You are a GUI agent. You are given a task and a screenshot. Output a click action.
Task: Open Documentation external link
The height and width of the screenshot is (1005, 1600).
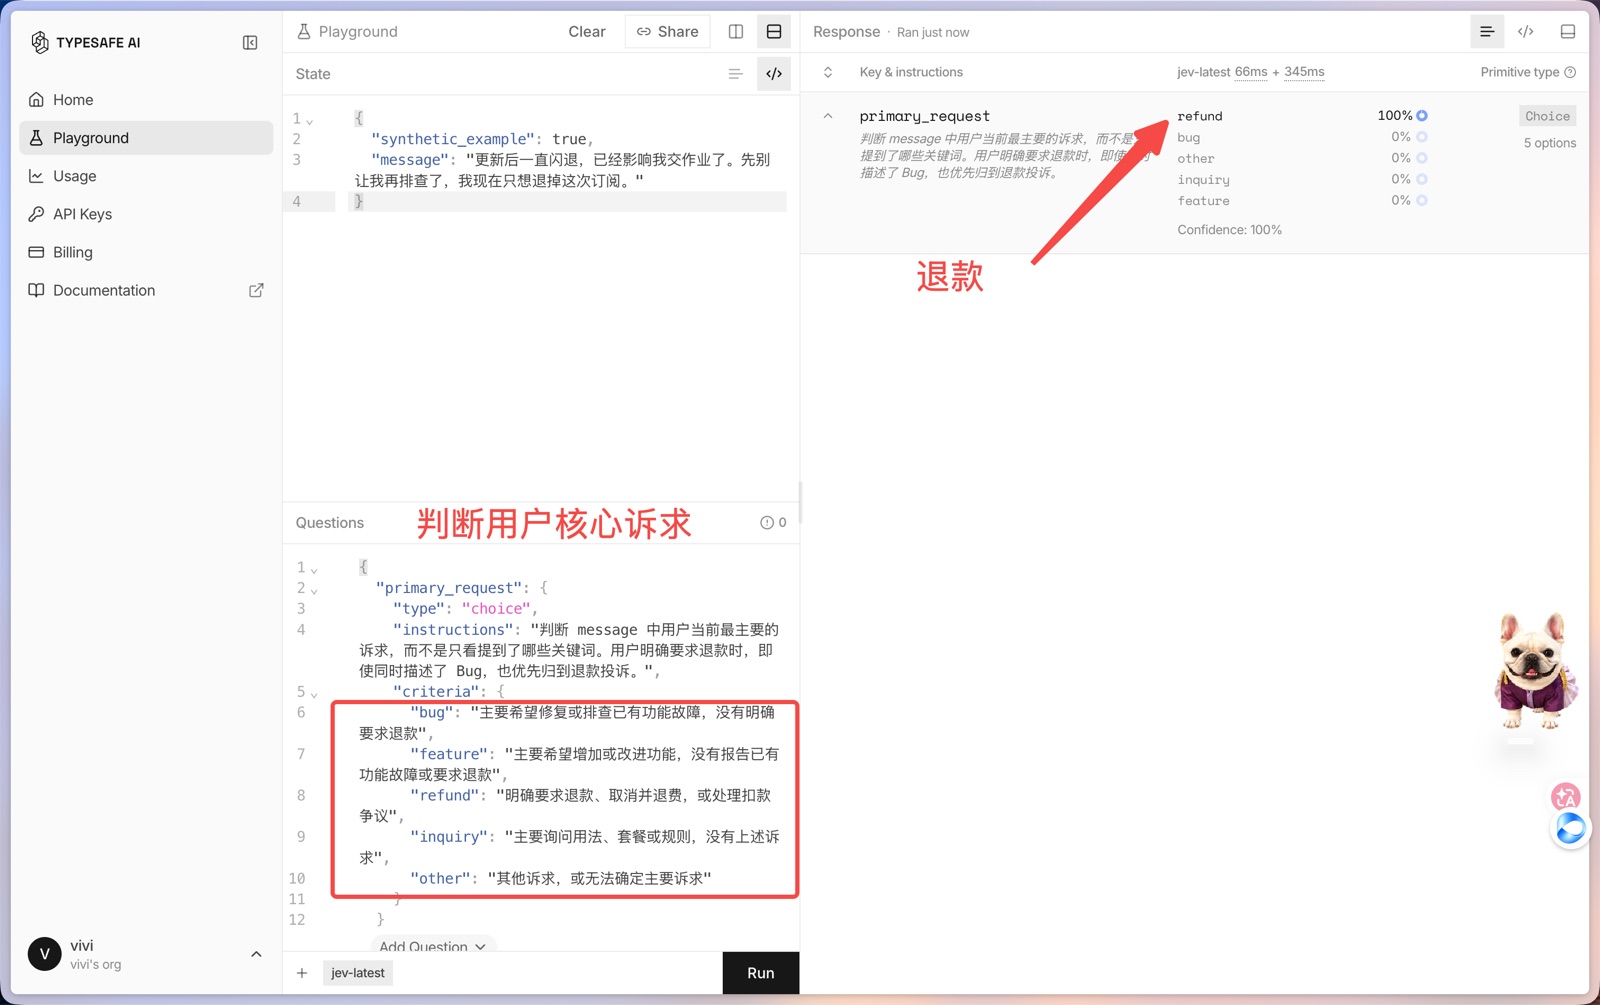point(146,290)
